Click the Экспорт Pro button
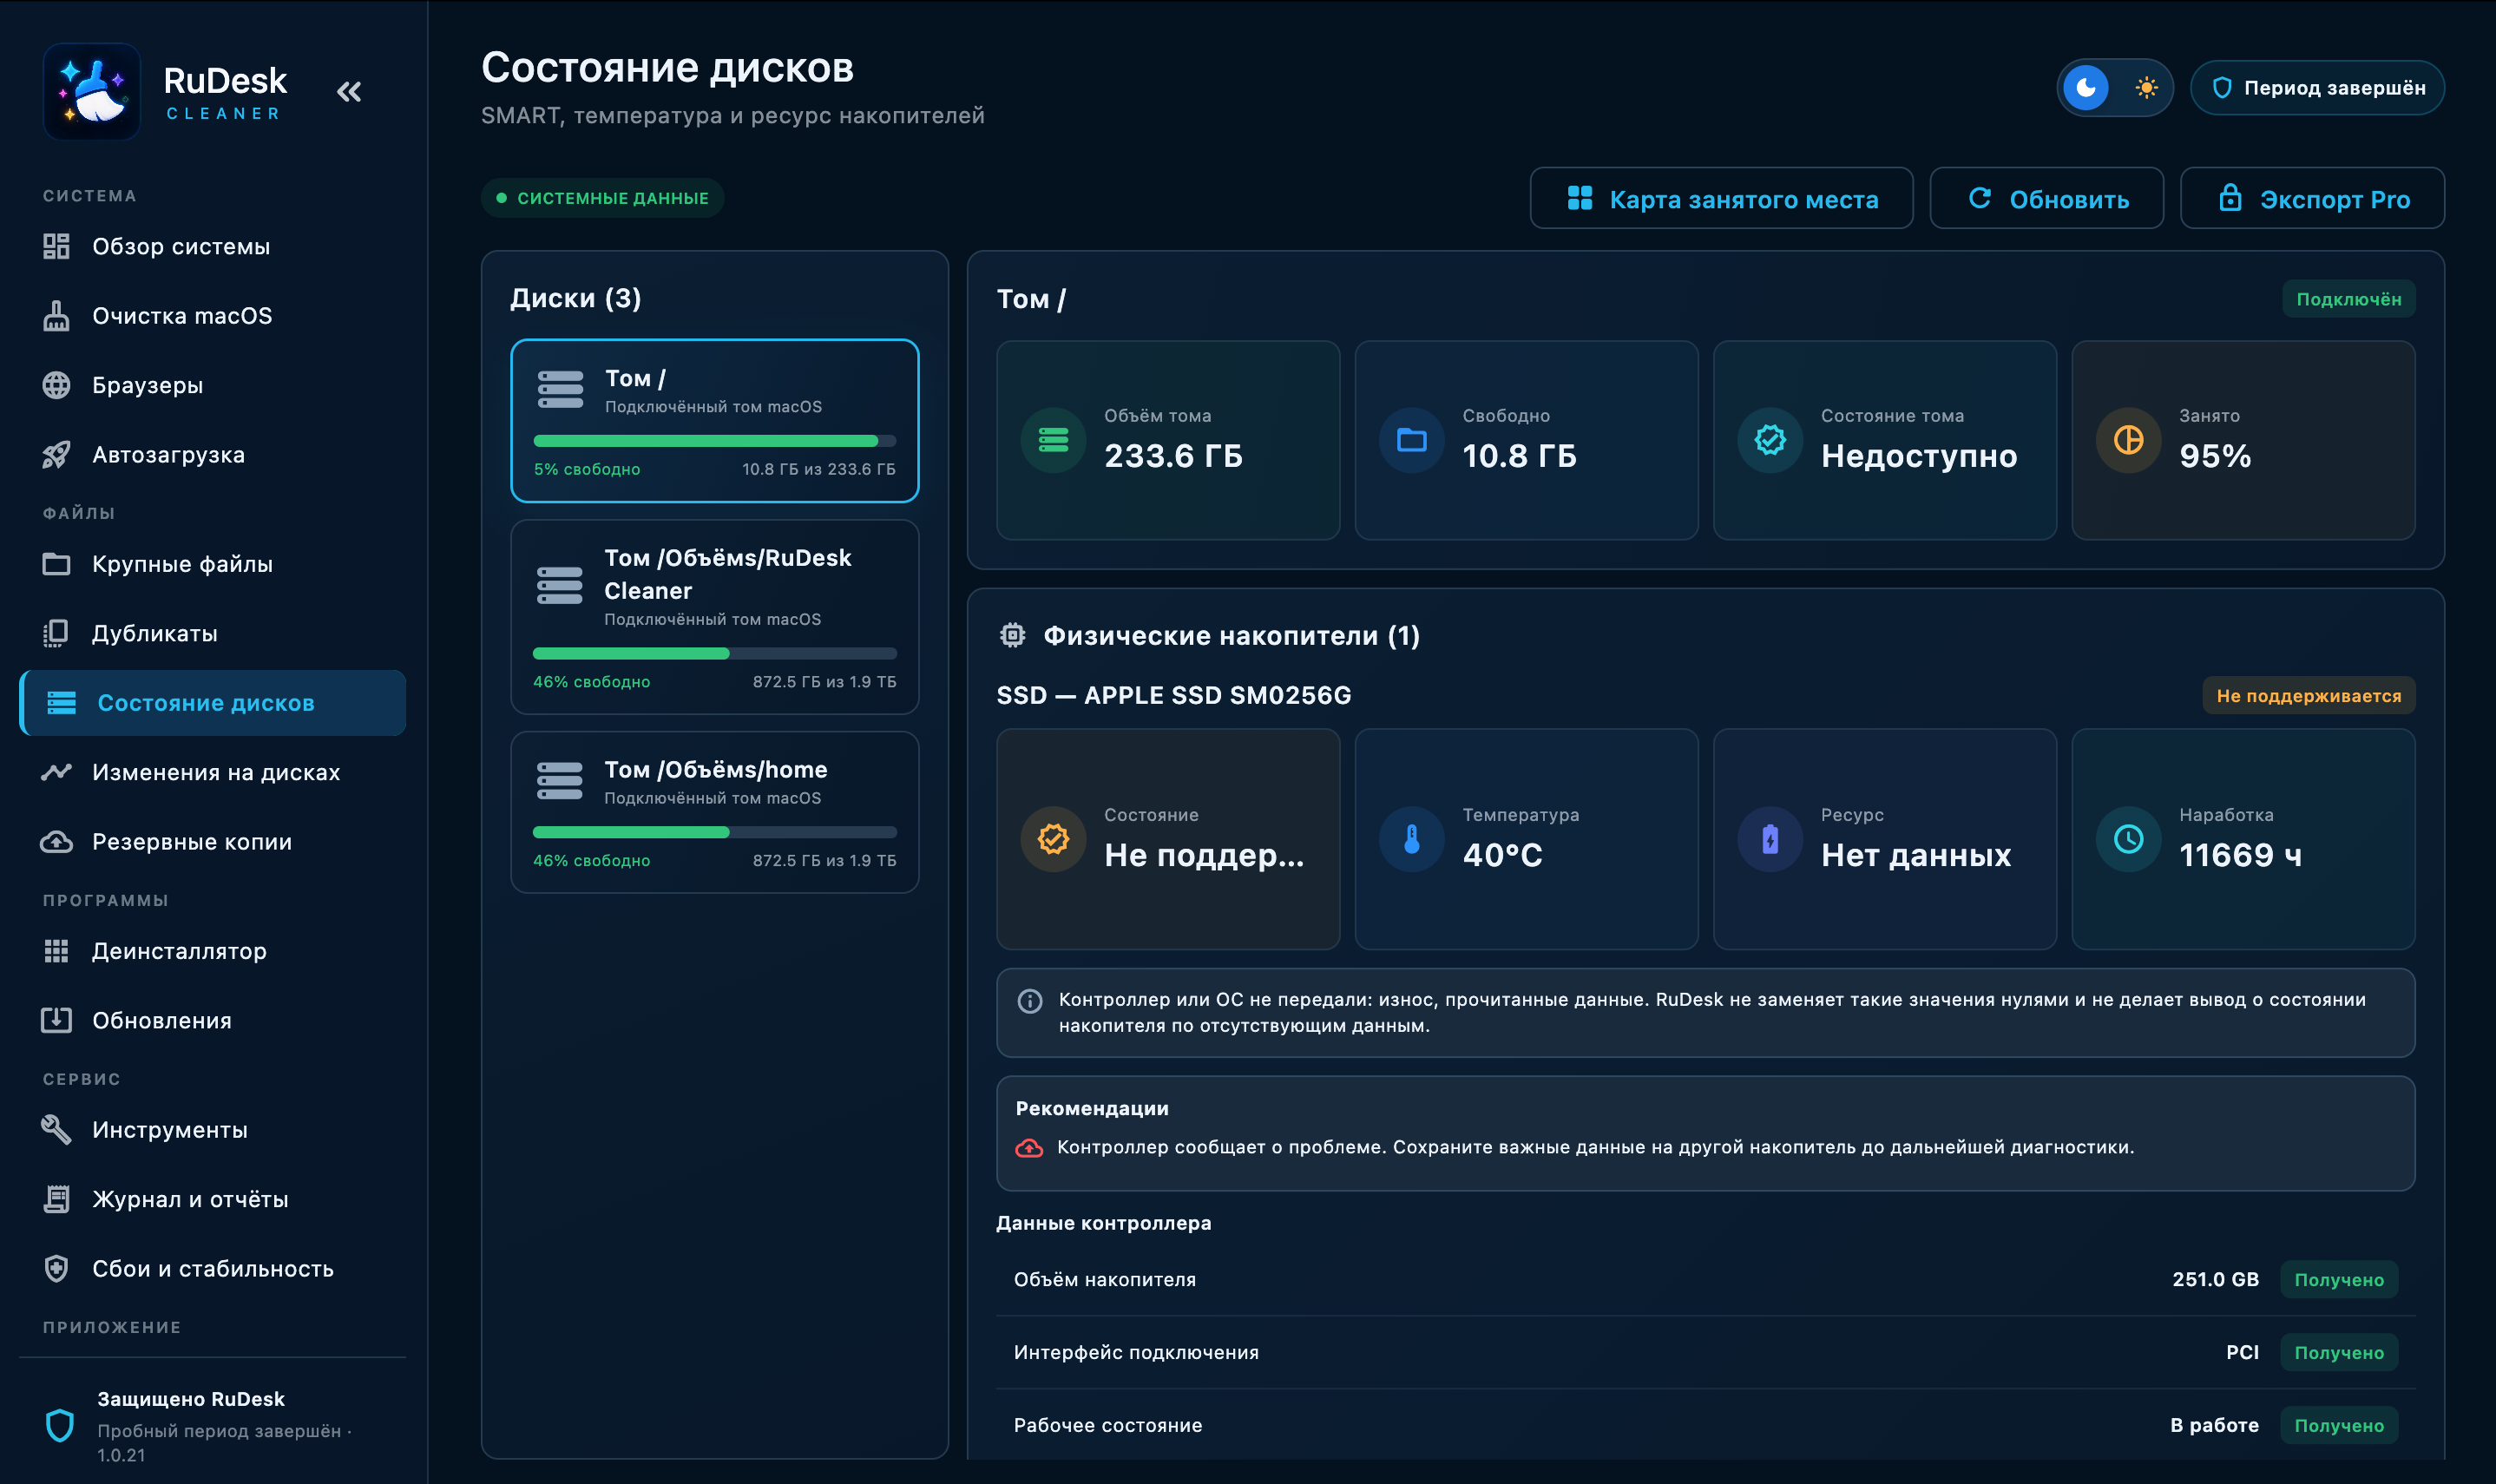 2312,198
